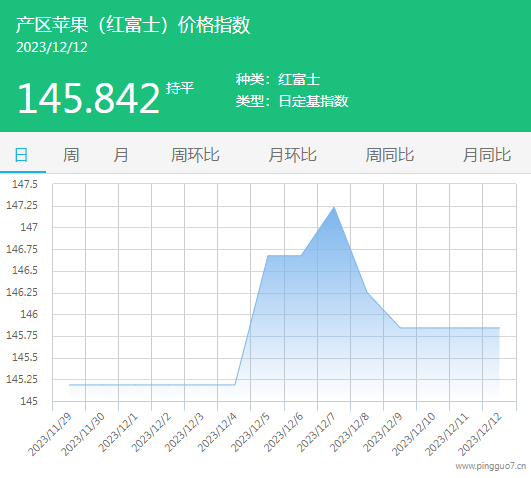
Task: Click the data point for 2023/11/29
Action: [x=69, y=385]
